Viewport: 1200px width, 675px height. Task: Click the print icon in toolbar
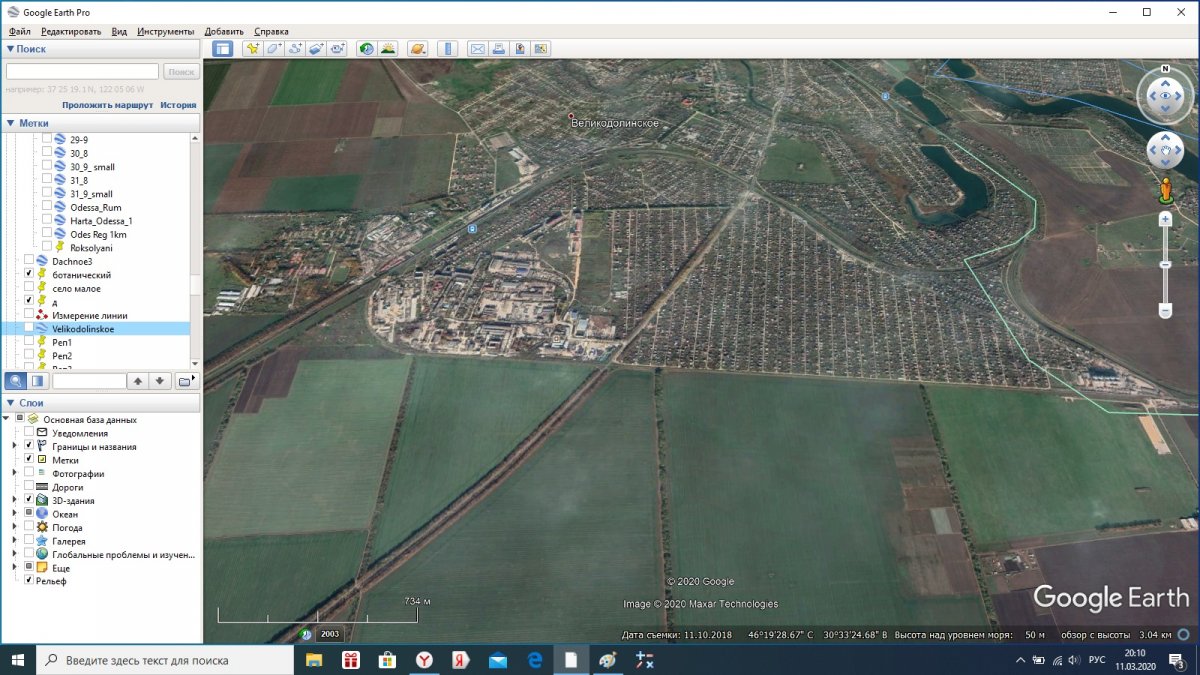tap(498, 48)
